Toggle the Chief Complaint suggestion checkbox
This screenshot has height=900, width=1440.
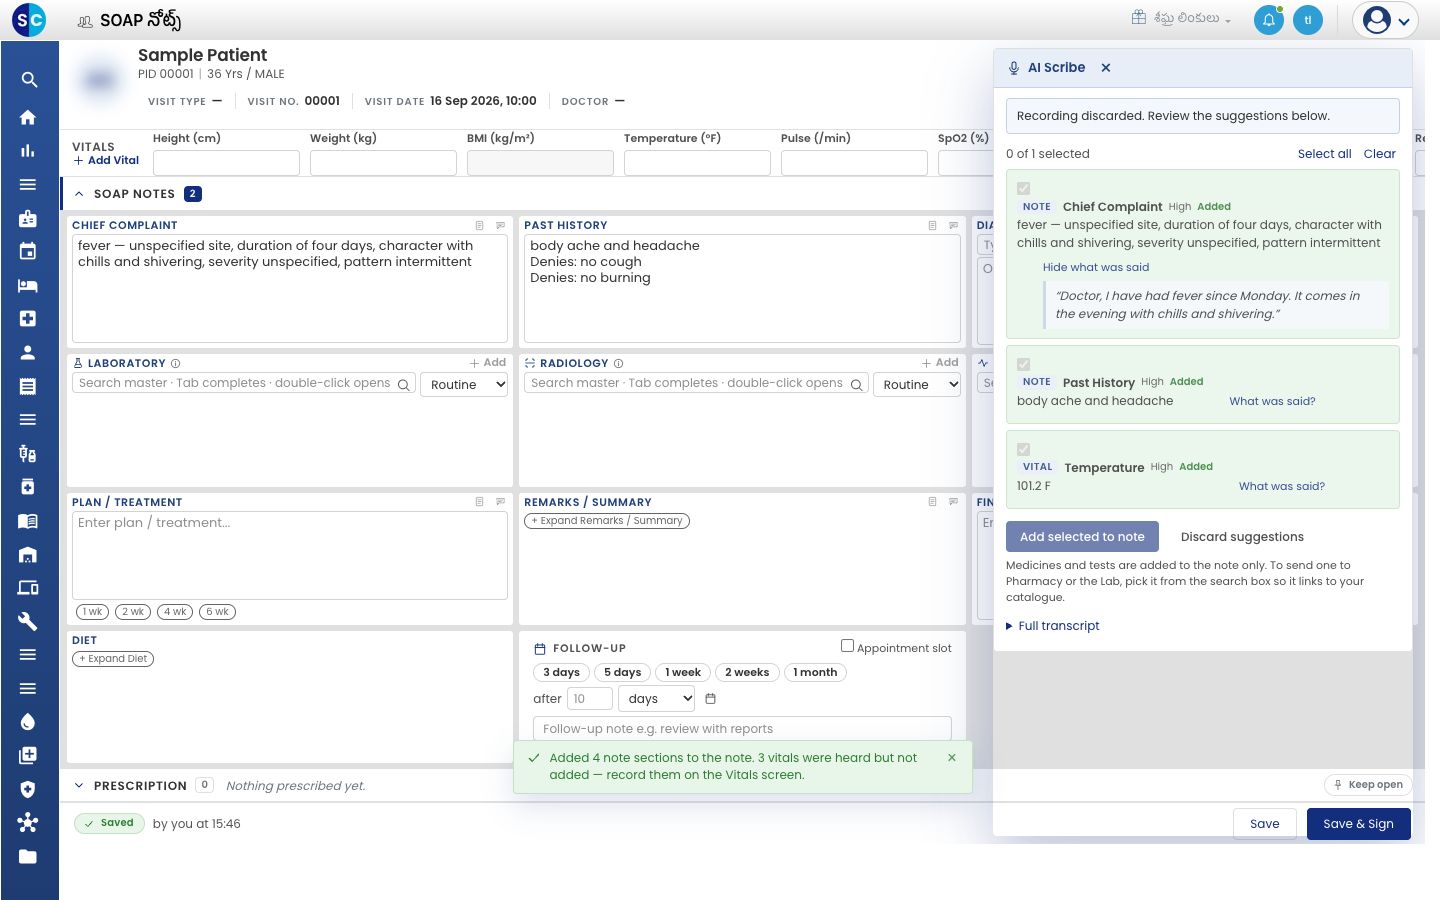[x=1024, y=188]
